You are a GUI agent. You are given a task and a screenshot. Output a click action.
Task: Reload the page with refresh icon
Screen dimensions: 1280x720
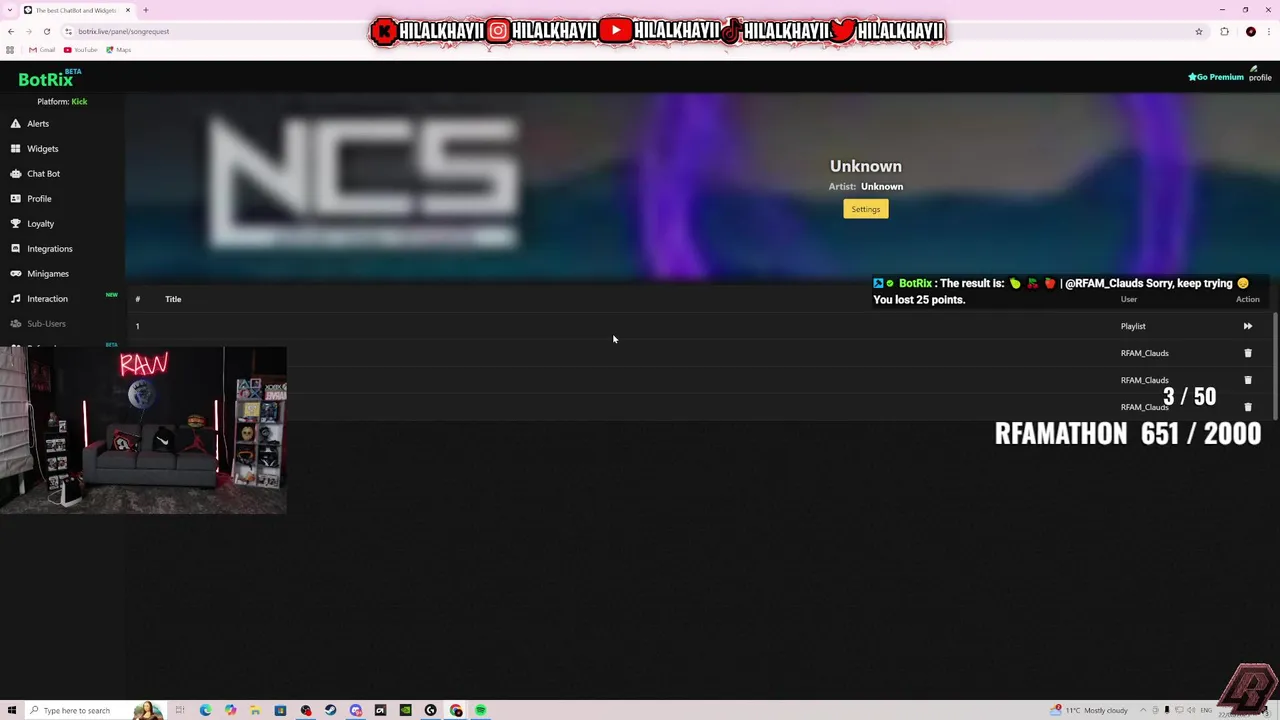point(46,31)
